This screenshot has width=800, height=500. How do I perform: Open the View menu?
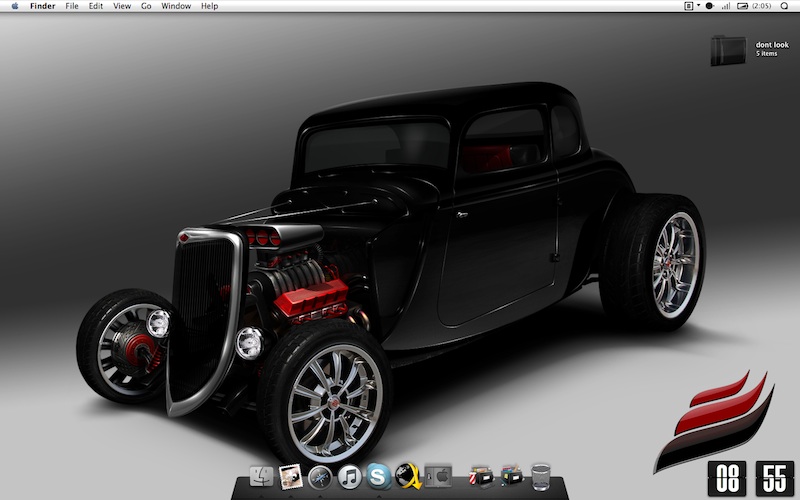coord(122,6)
